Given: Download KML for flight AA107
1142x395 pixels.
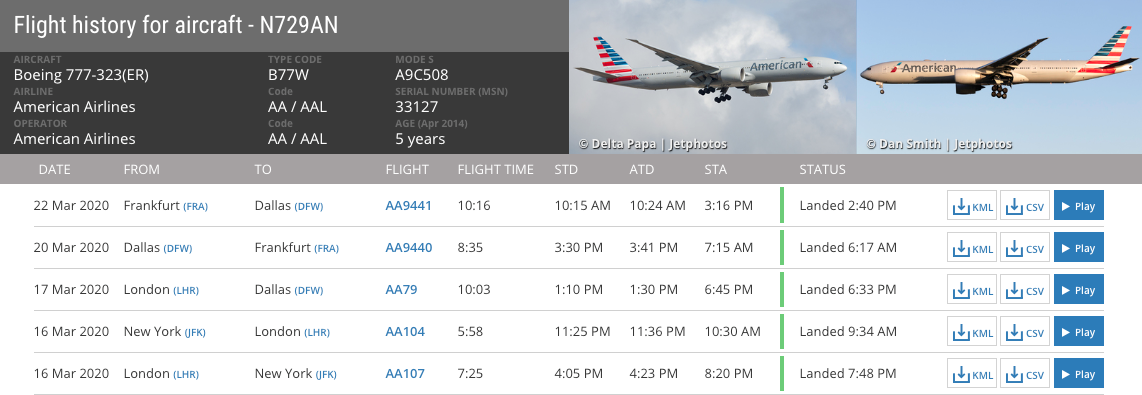Looking at the screenshot, I should (972, 374).
